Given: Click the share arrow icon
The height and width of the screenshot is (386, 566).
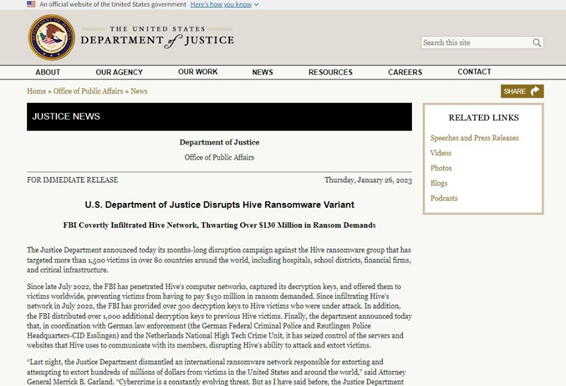Looking at the screenshot, I should tap(535, 91).
